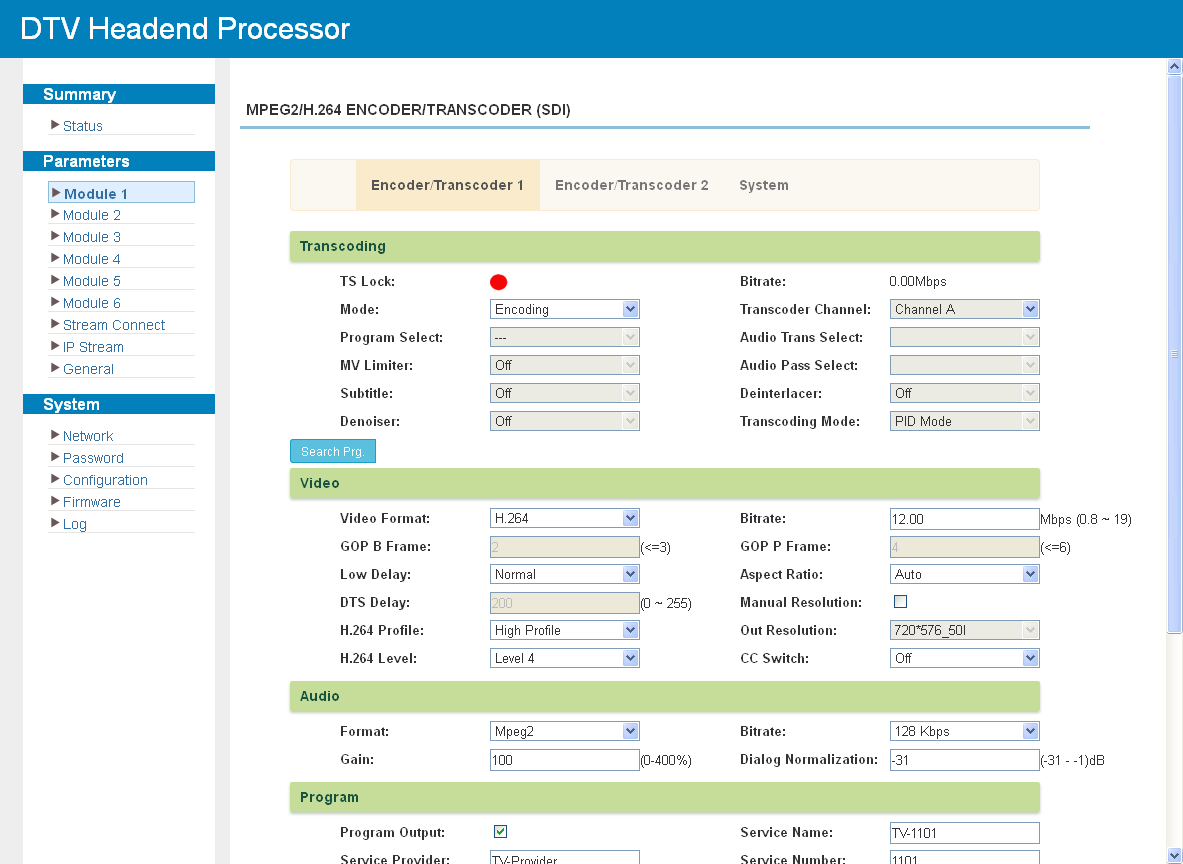The height and width of the screenshot is (864, 1183).
Task: Open the H.264 Profile dropdown
Action: pyautogui.click(x=564, y=630)
